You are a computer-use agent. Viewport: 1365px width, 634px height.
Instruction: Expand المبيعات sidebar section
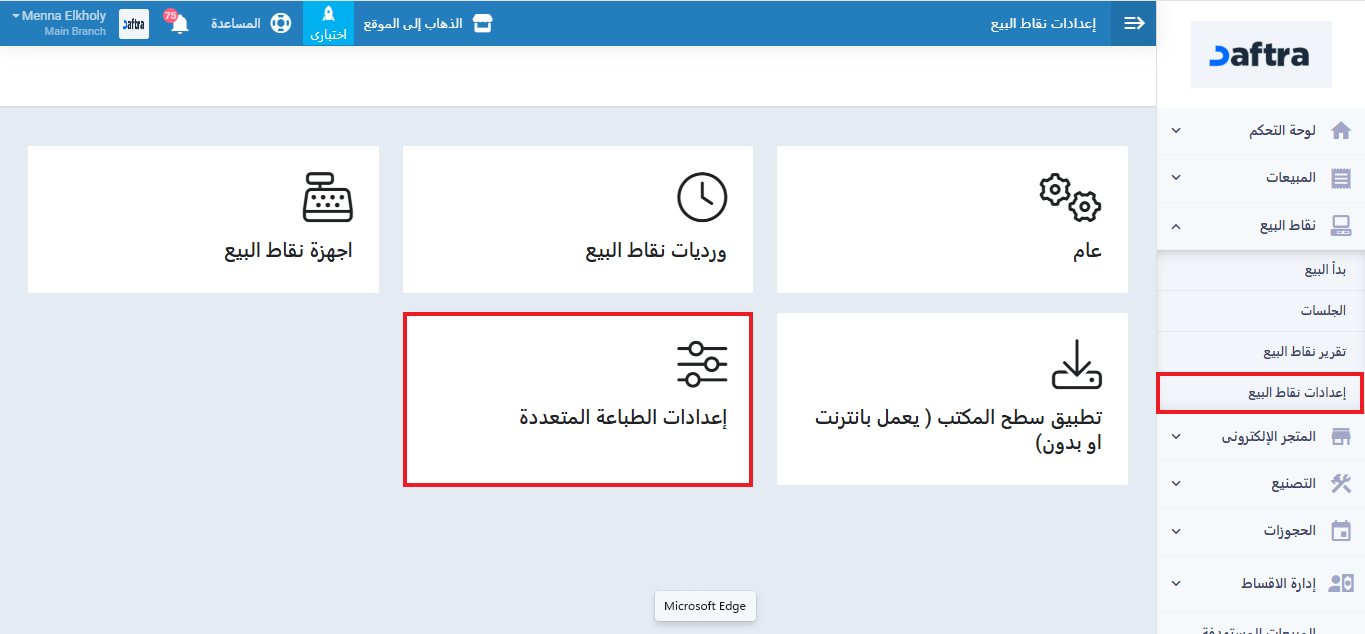(x=1260, y=178)
